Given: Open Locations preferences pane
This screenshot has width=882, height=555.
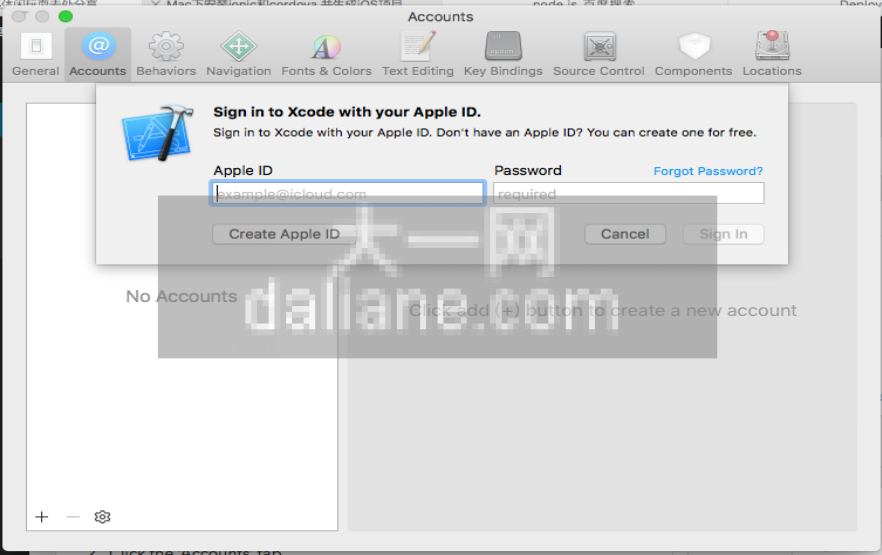Looking at the screenshot, I should point(772,54).
